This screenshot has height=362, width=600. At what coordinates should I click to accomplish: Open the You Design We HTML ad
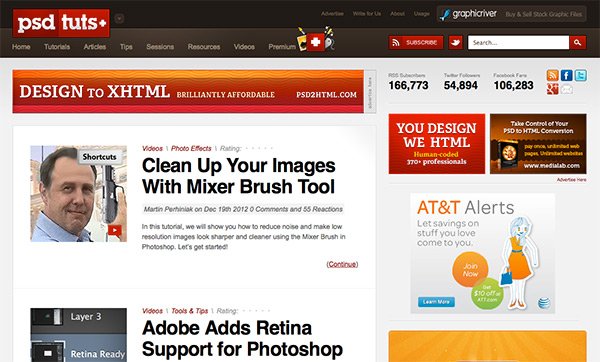coord(437,144)
